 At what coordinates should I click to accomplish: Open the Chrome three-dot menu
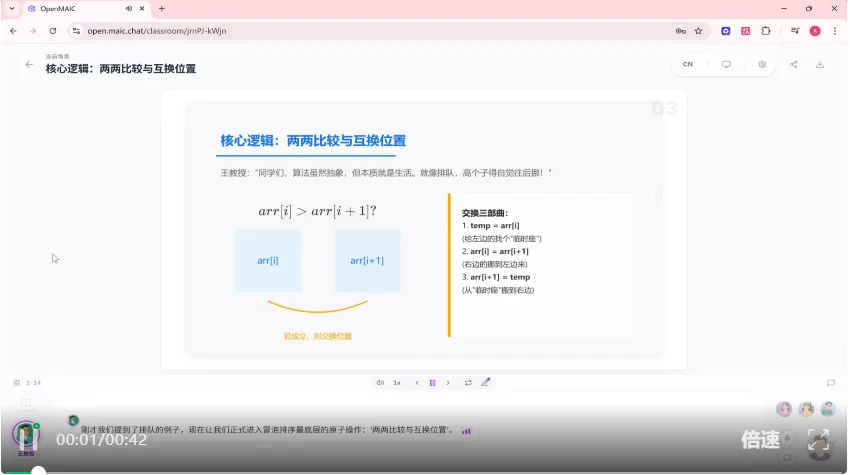pos(834,31)
